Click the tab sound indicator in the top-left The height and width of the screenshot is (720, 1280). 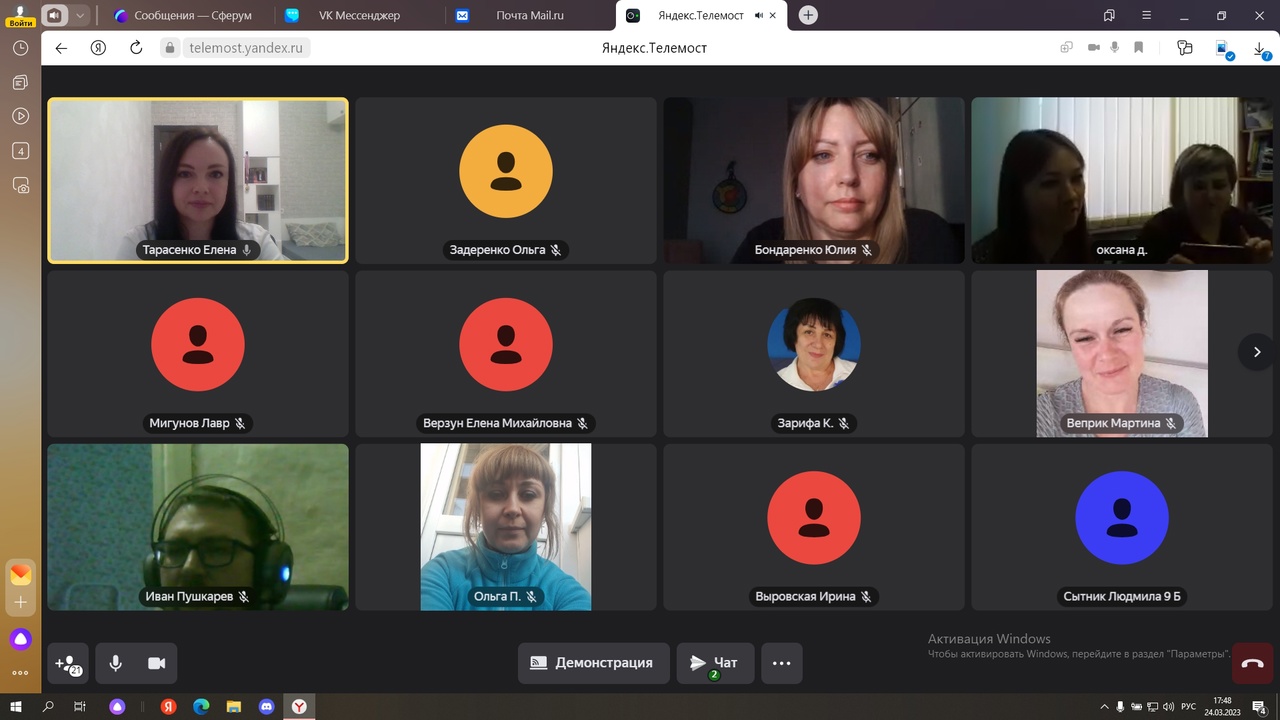click(54, 15)
